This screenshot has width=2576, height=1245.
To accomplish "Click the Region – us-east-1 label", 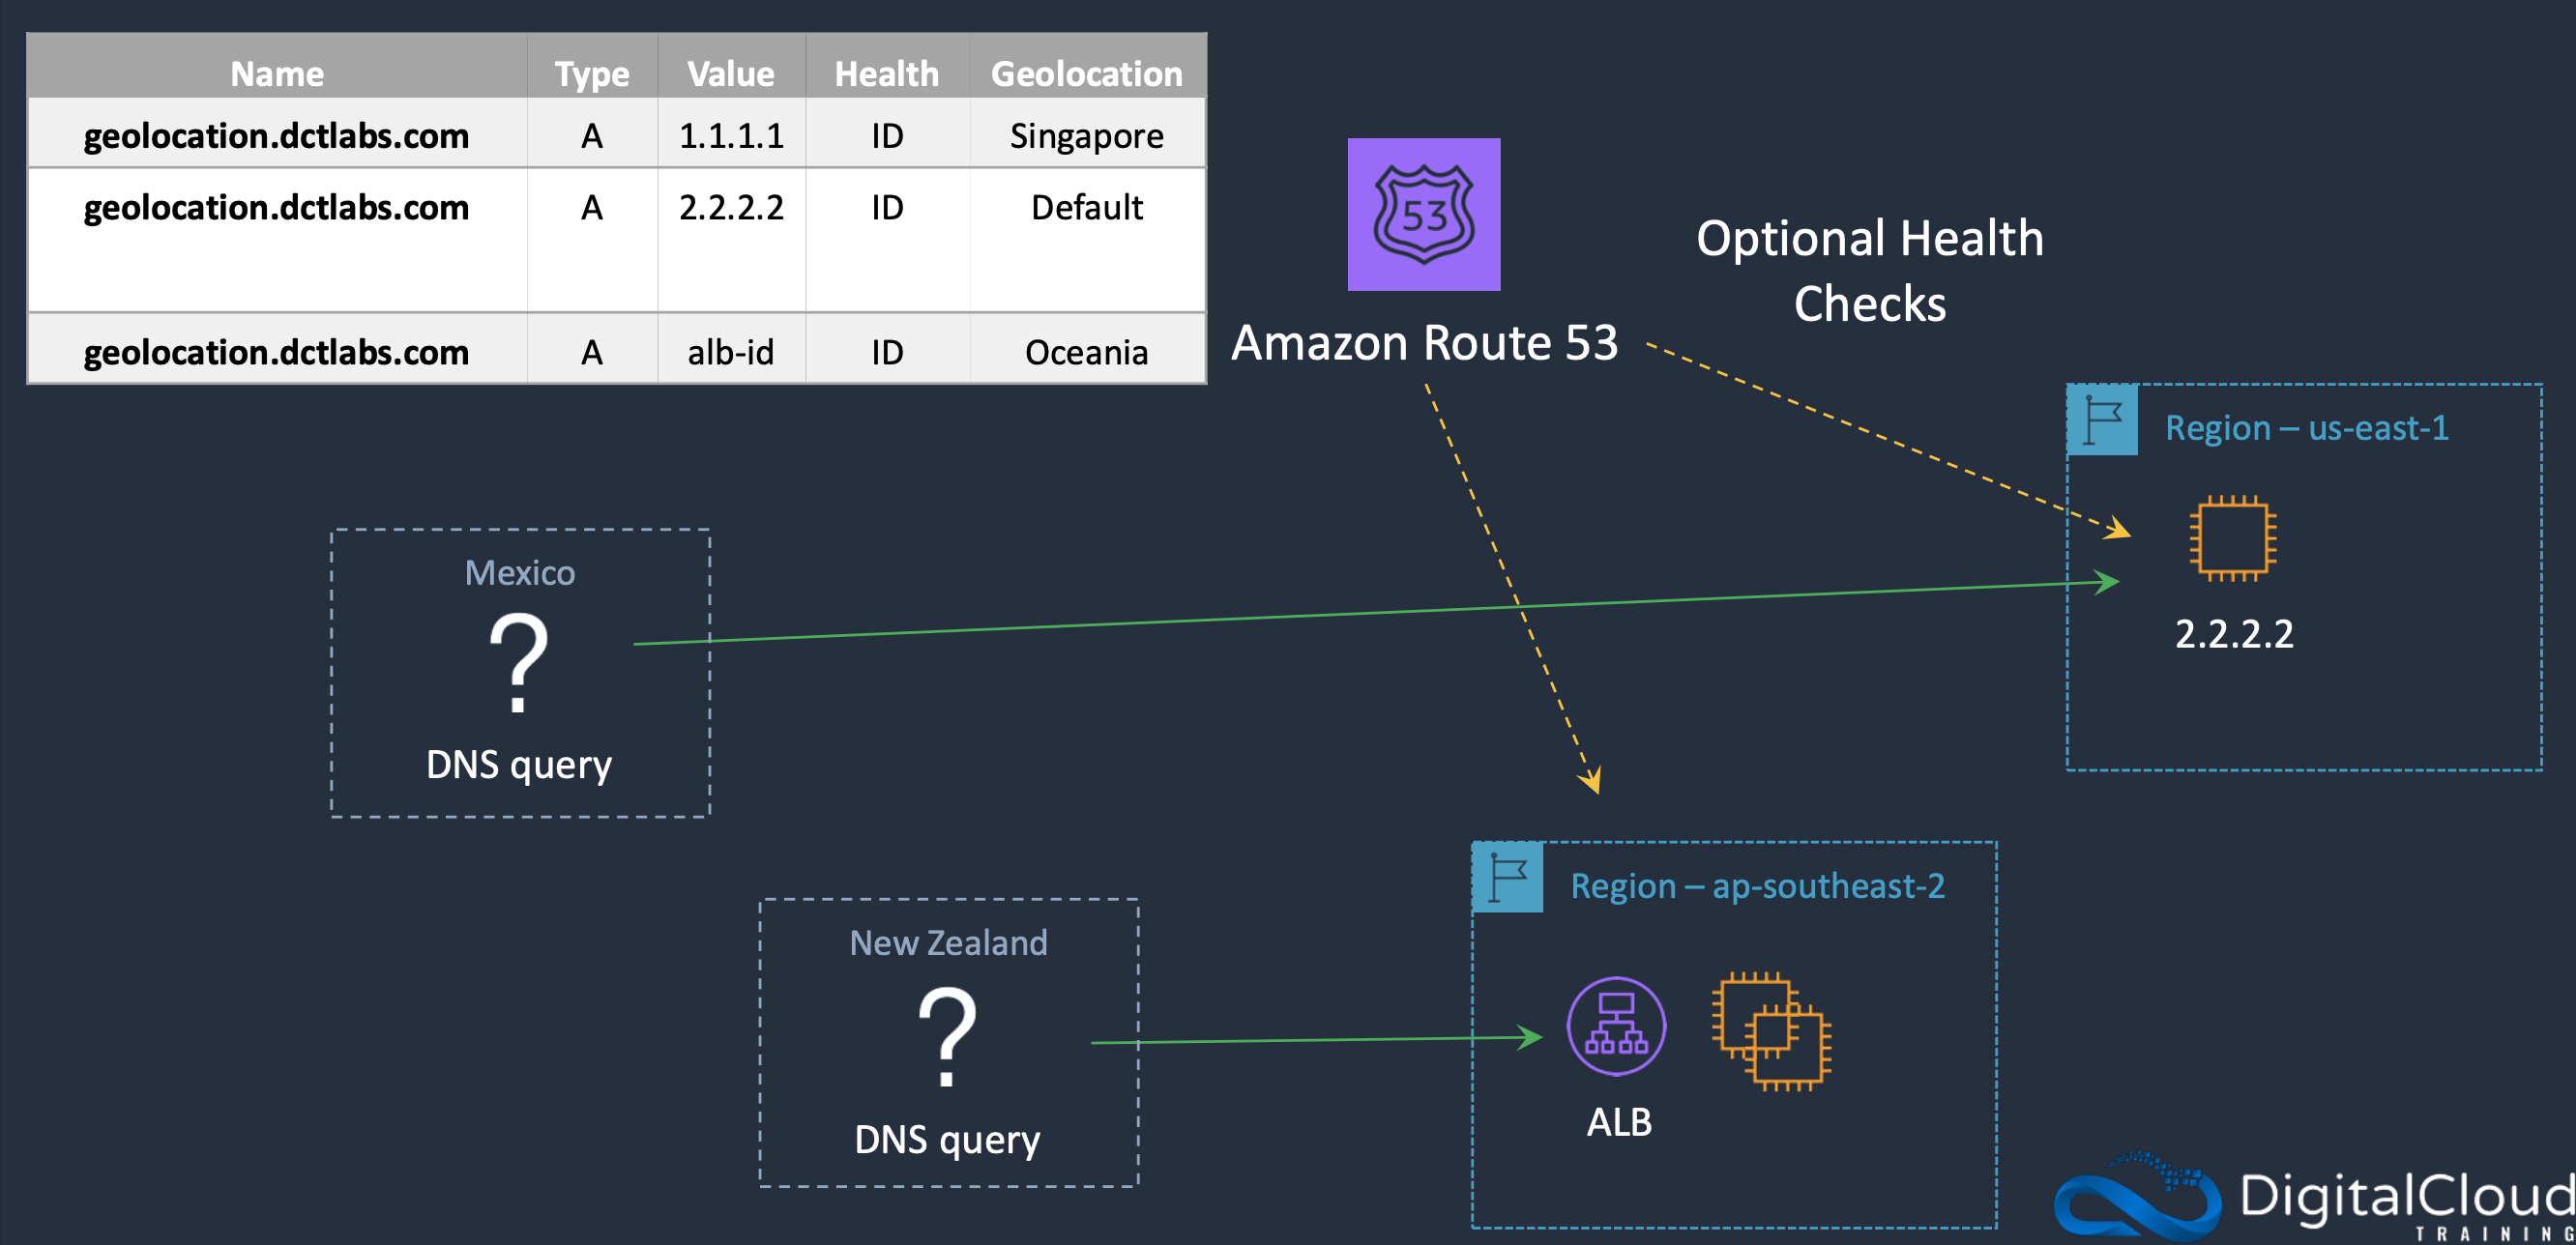I will pyautogui.click(x=2306, y=428).
